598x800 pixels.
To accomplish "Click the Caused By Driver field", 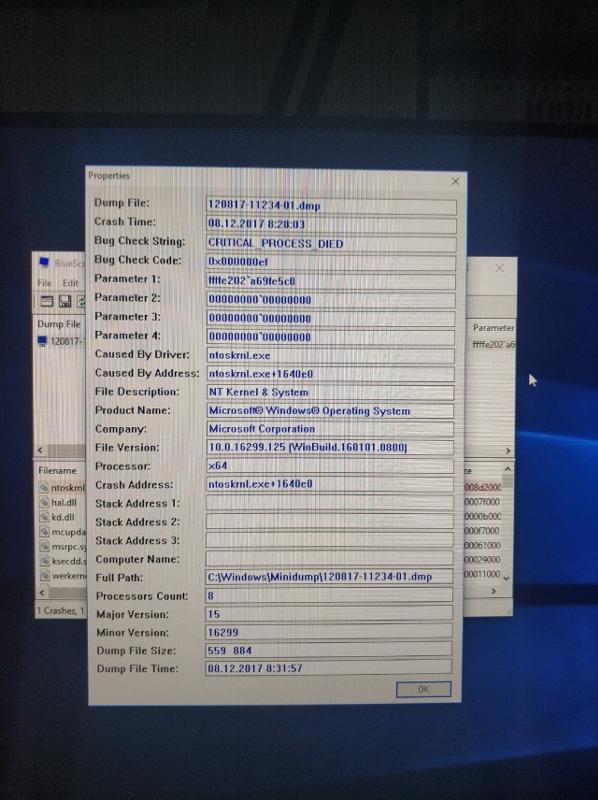I will (330, 356).
